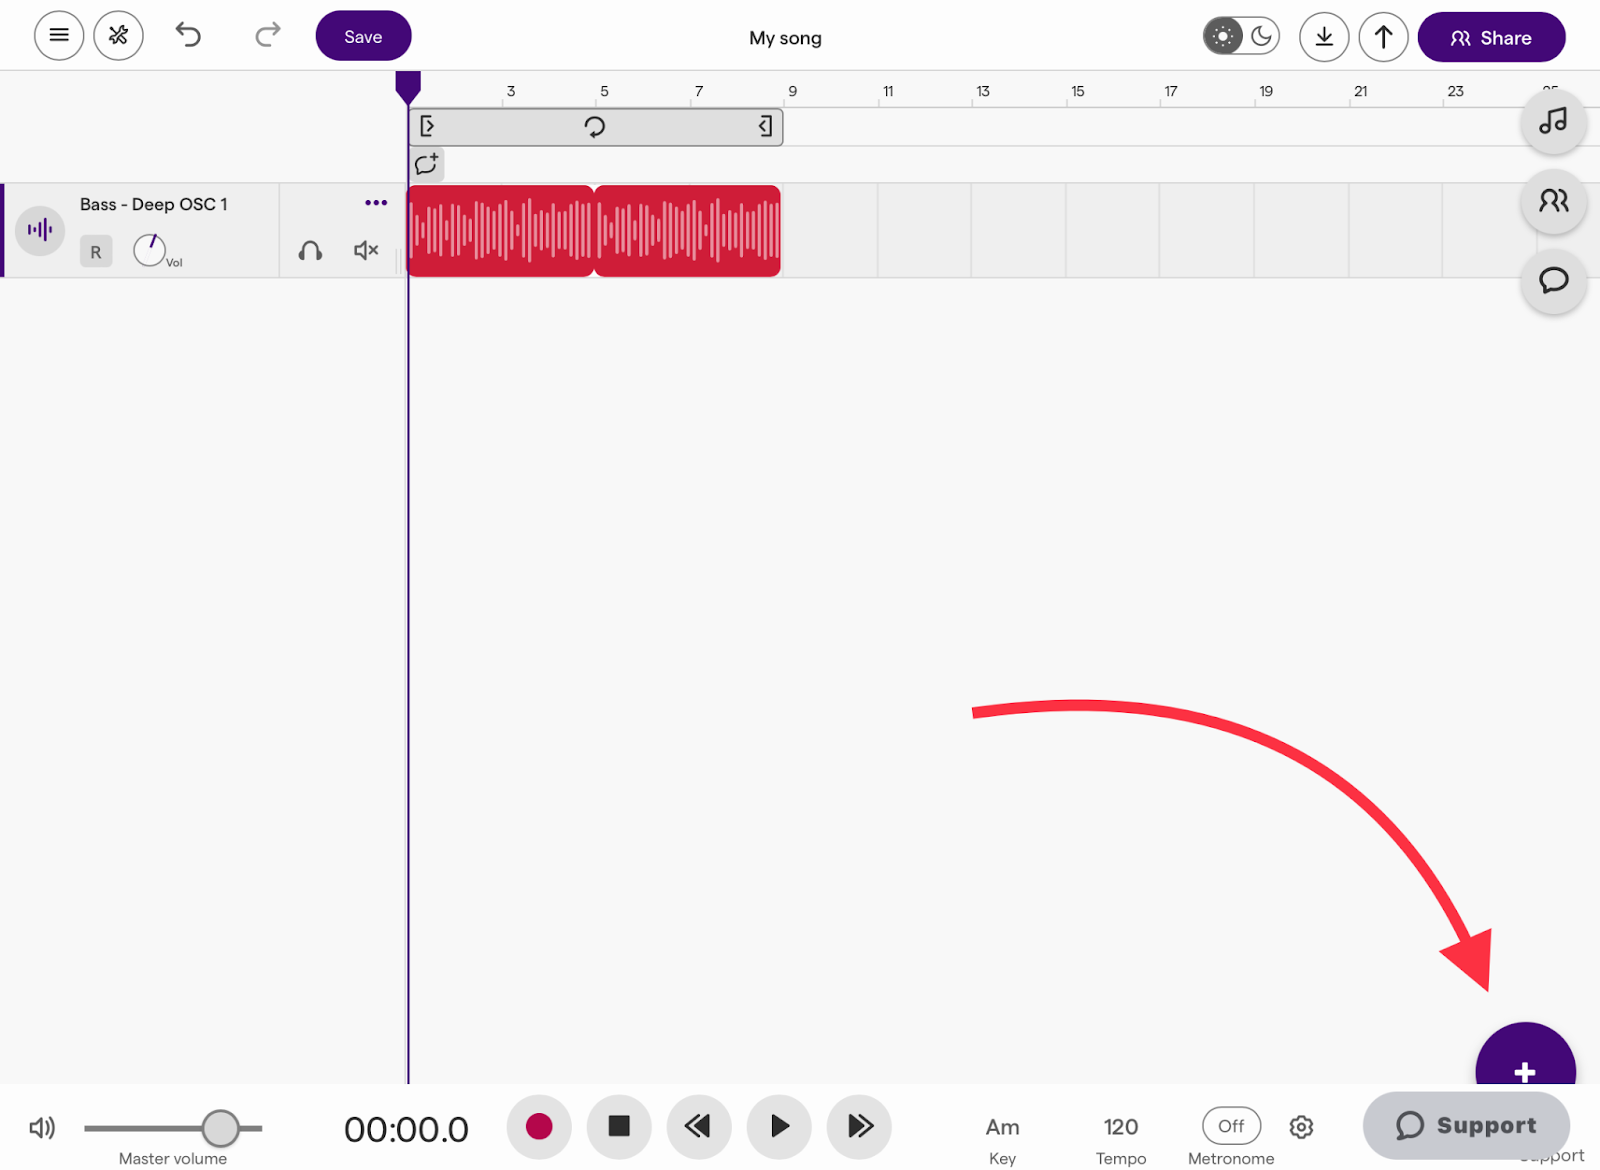Arm Bass track for recording with R

(x=96, y=252)
